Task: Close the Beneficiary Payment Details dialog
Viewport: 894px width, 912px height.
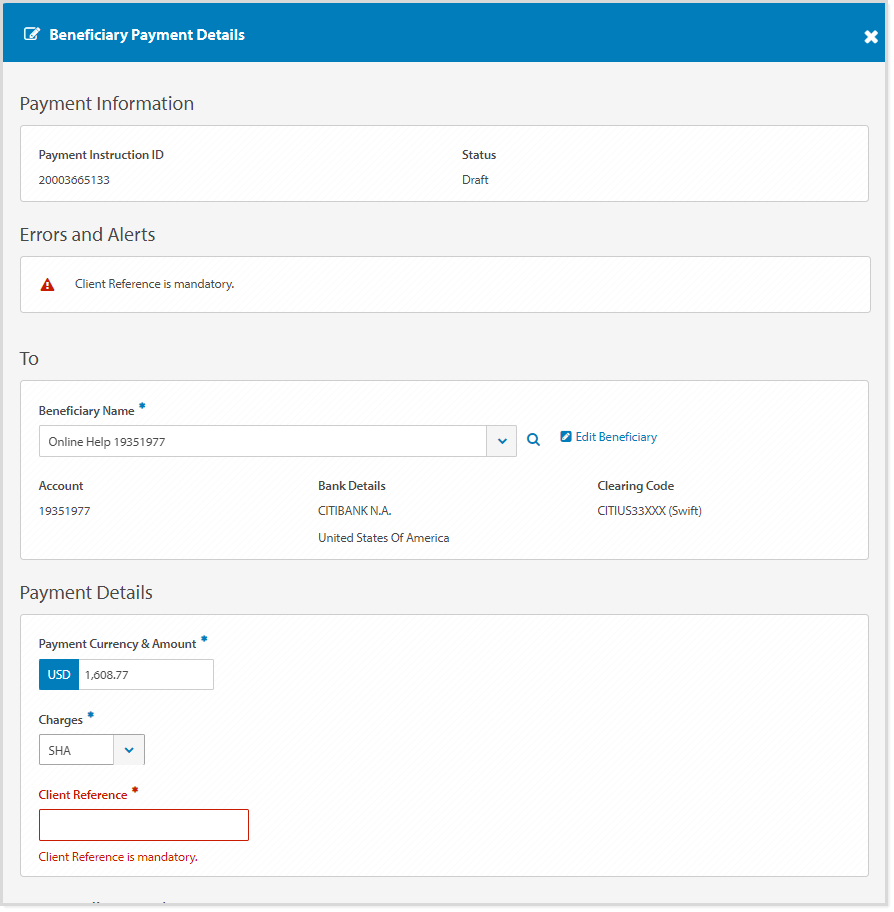Action: (x=870, y=37)
